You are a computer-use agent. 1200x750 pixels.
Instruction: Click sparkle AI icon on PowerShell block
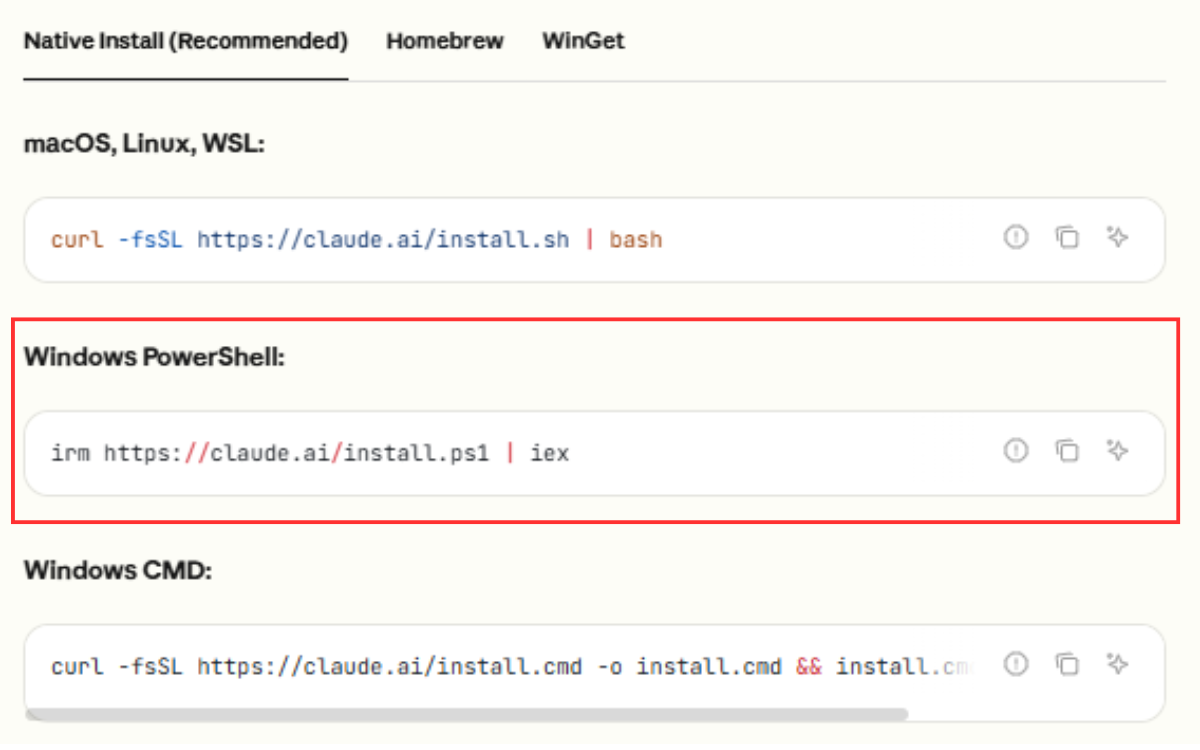click(x=1117, y=451)
